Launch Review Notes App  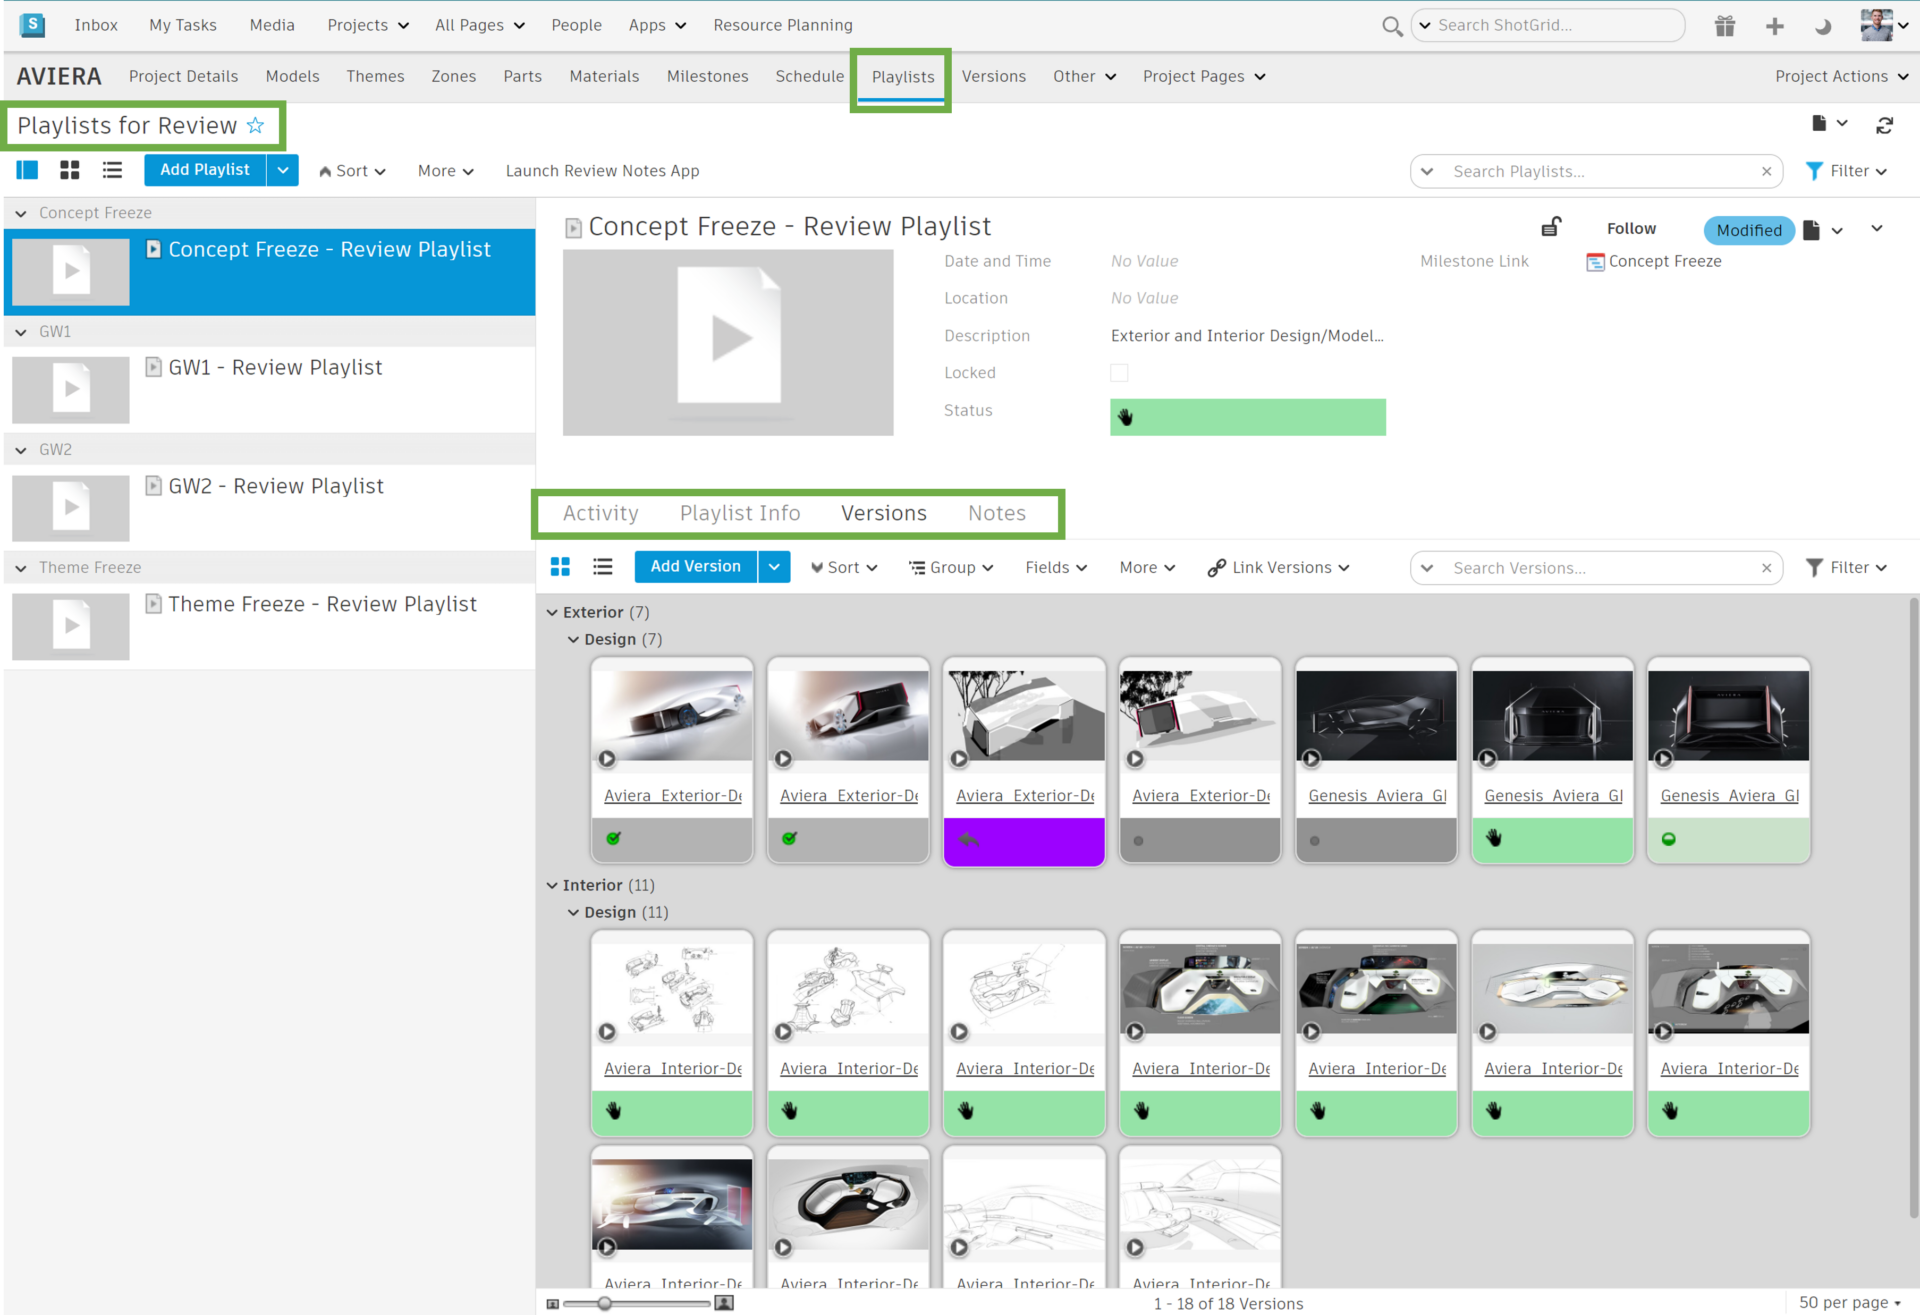pos(602,170)
